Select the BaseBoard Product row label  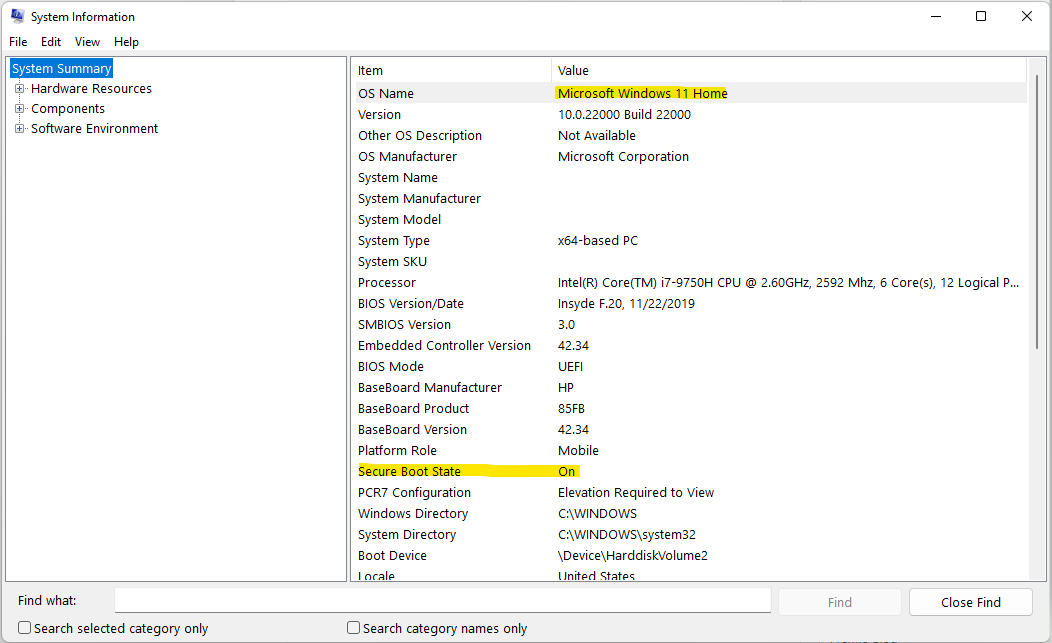click(413, 409)
